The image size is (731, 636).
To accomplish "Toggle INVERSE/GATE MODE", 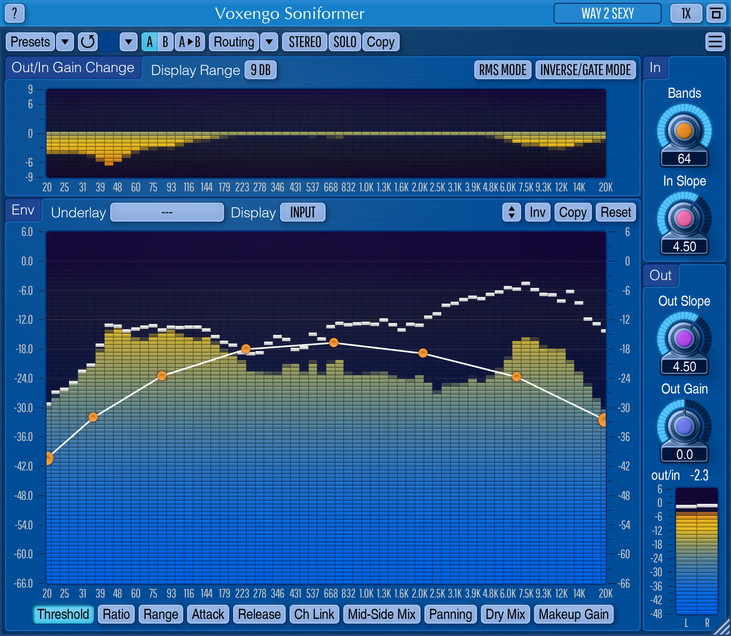I will pyautogui.click(x=585, y=70).
